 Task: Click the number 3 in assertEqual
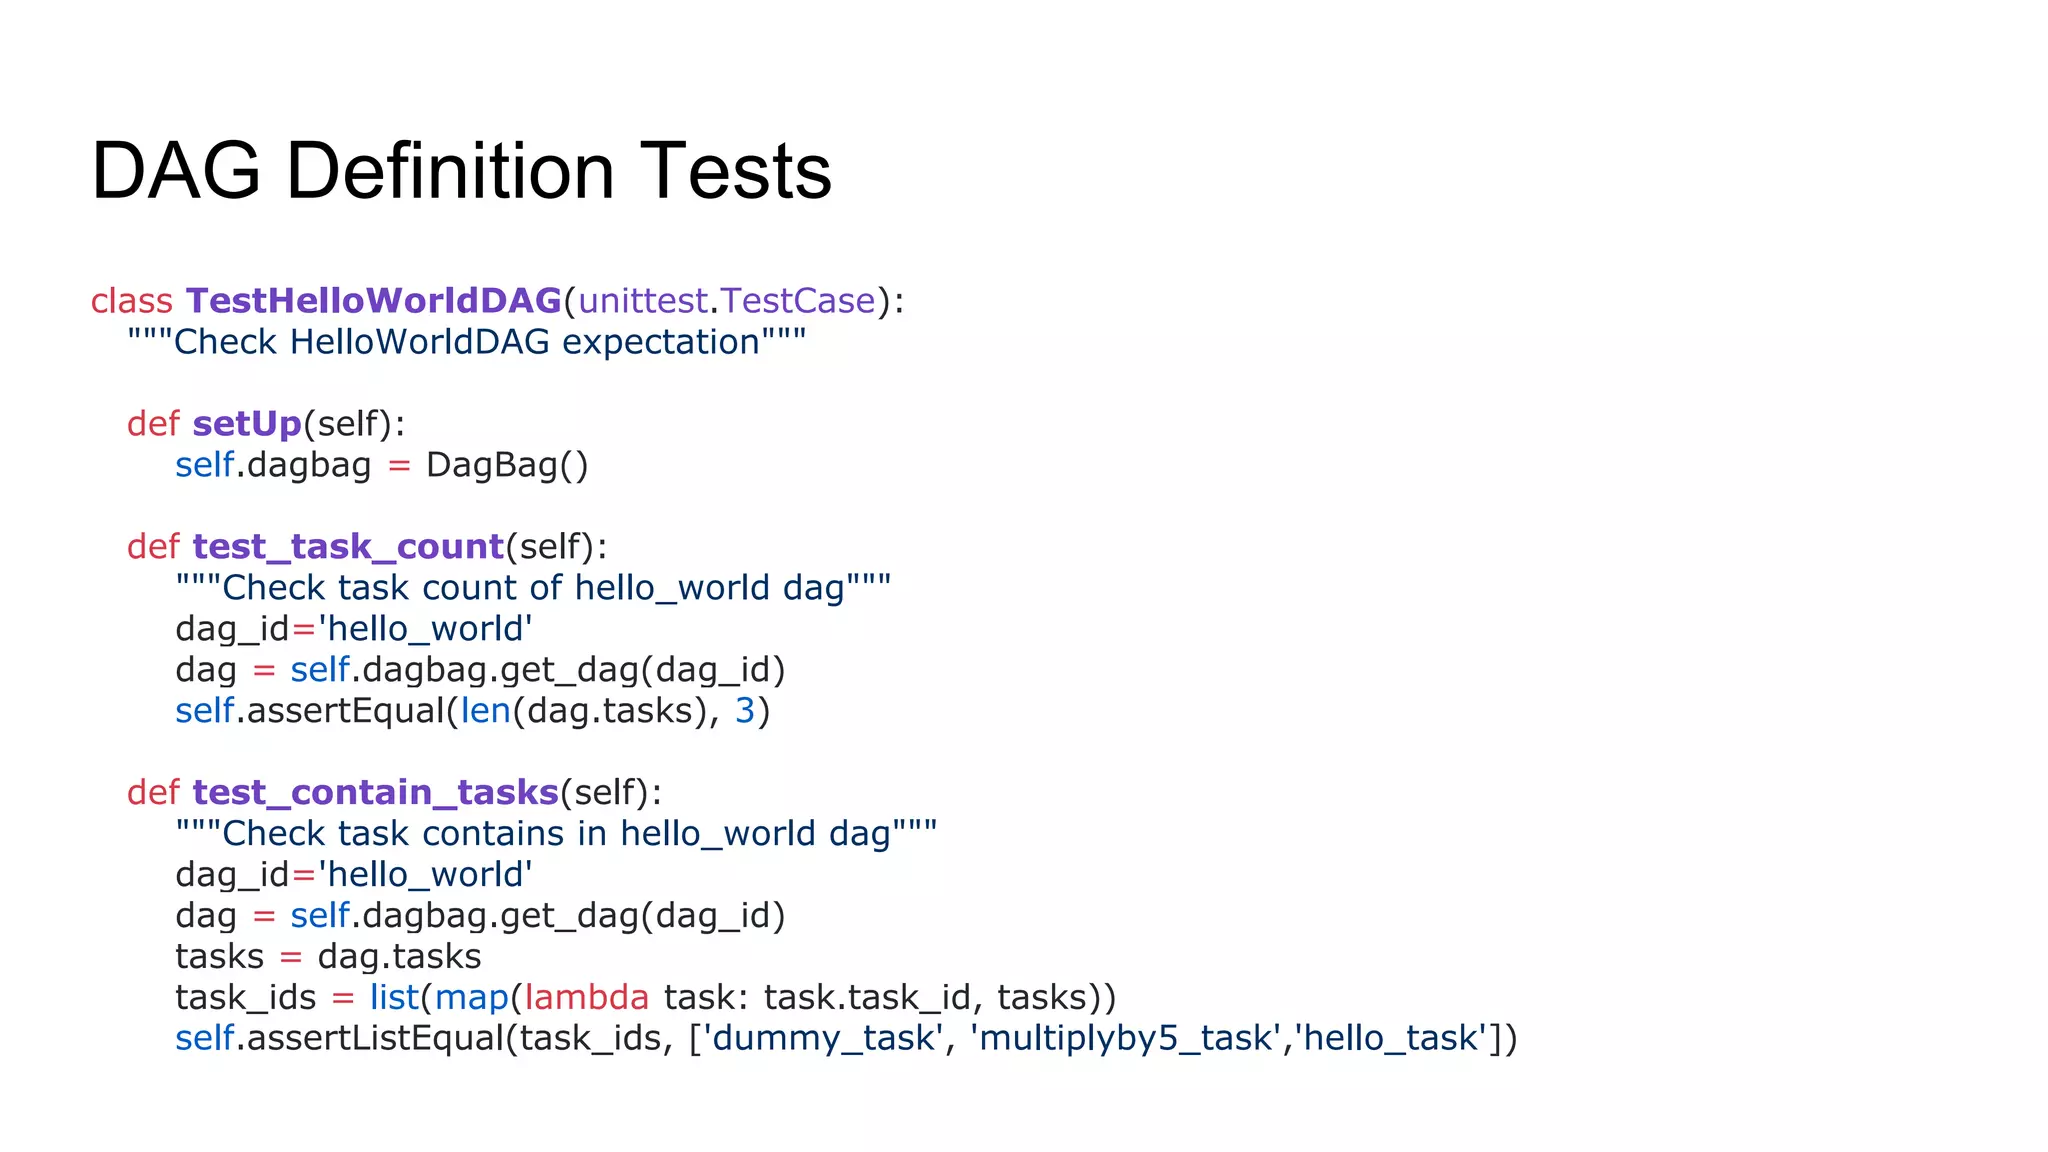[745, 711]
